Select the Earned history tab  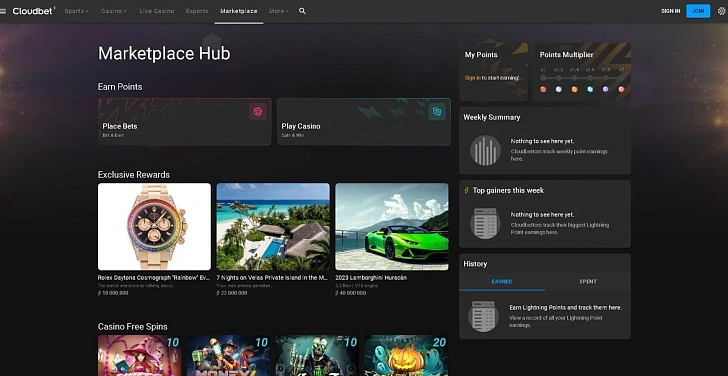[502, 282]
